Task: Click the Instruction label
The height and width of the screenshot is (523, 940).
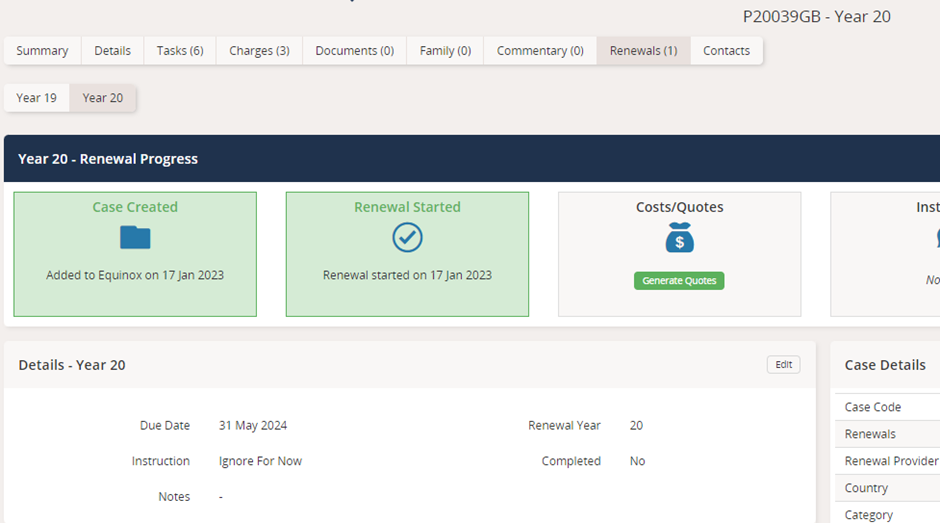Action: [x=161, y=461]
